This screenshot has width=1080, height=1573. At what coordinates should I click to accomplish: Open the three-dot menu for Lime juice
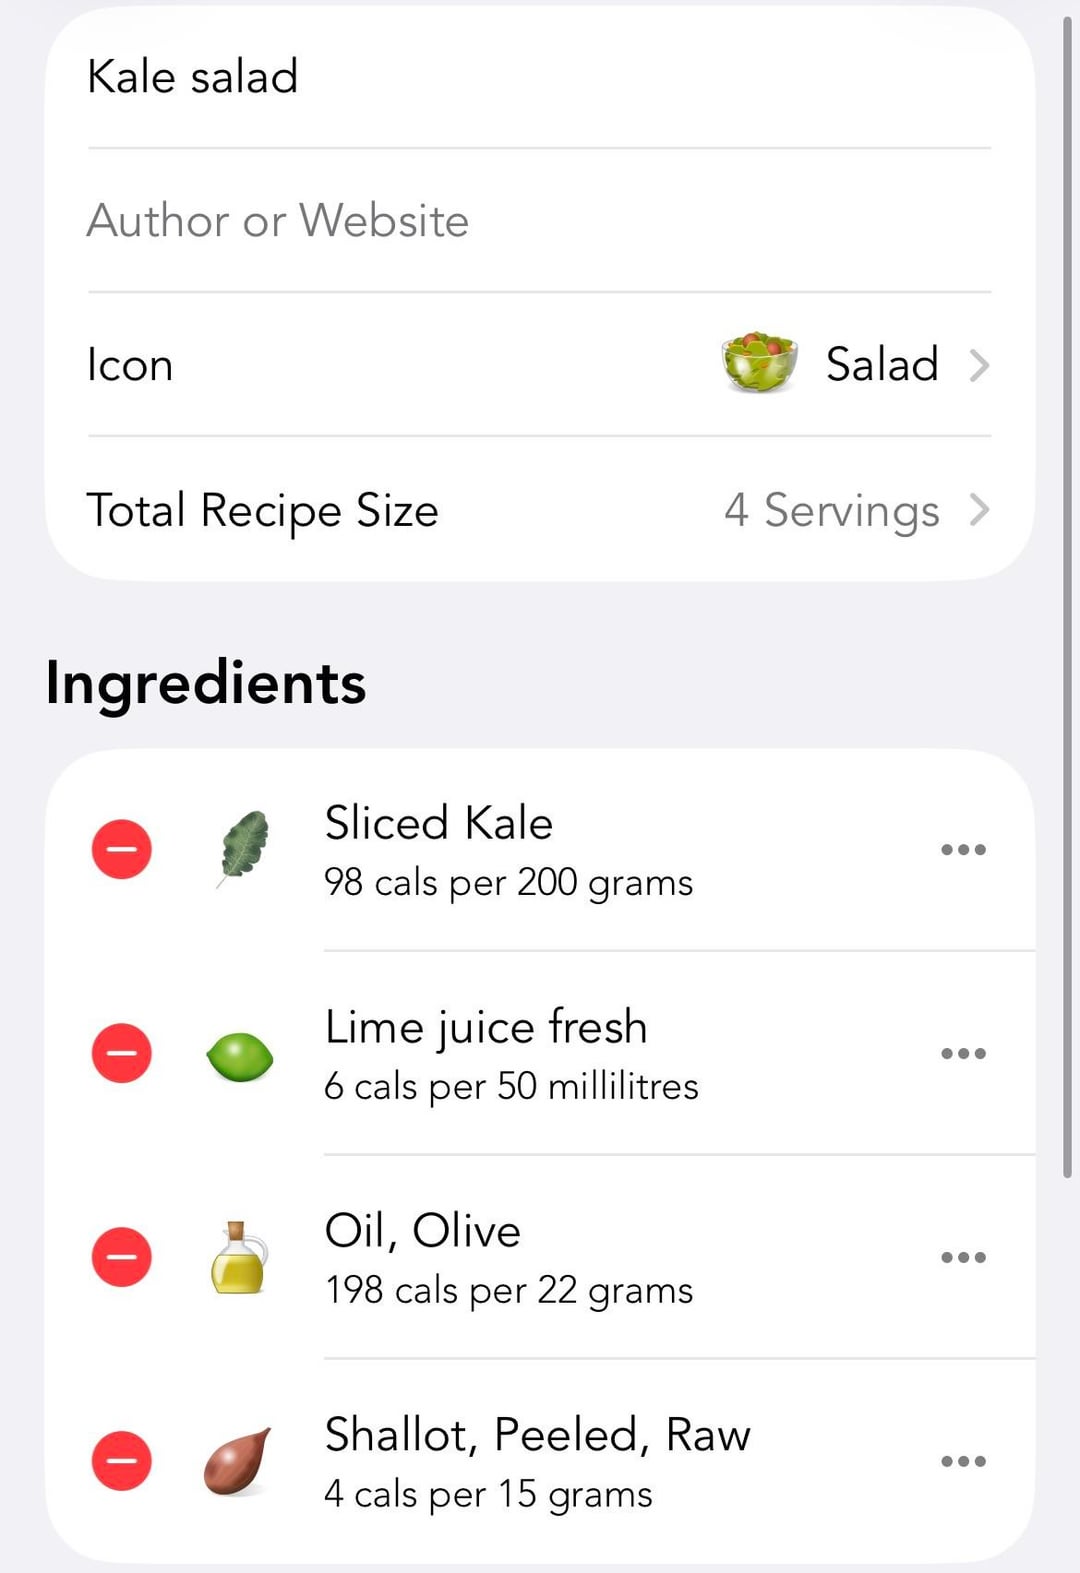click(963, 1054)
